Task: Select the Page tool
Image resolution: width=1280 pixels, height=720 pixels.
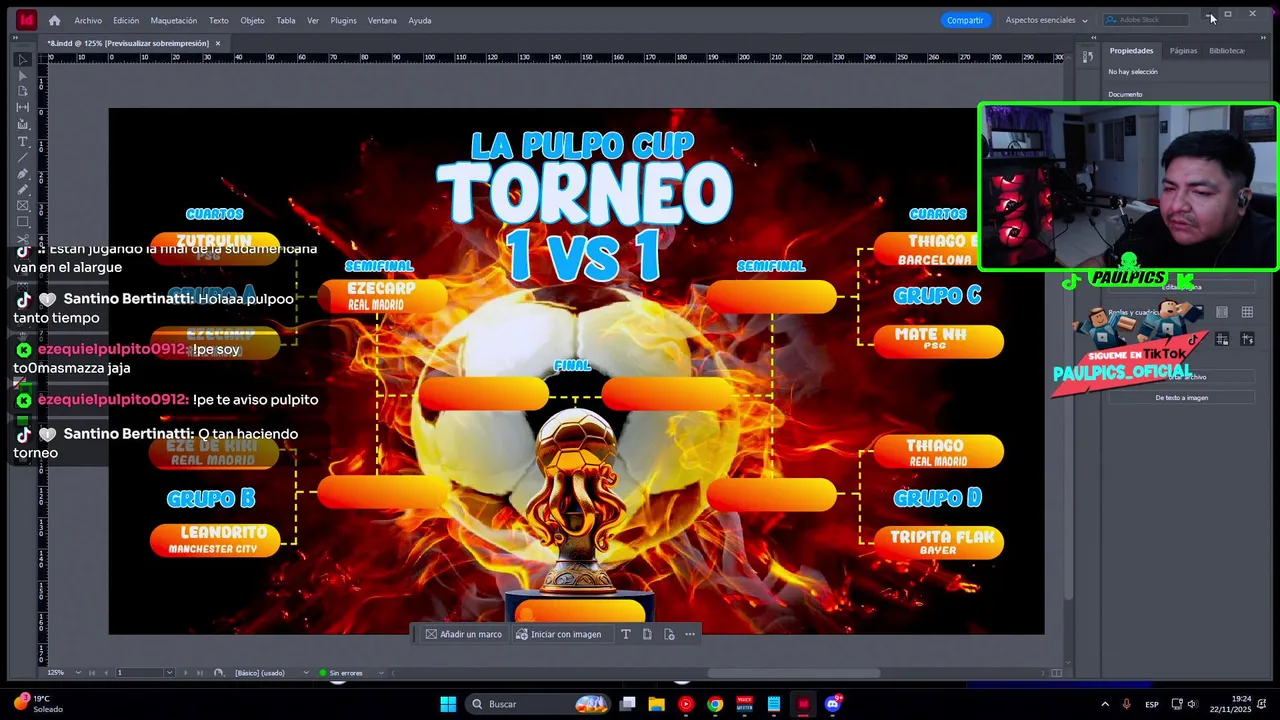Action: [x=22, y=91]
